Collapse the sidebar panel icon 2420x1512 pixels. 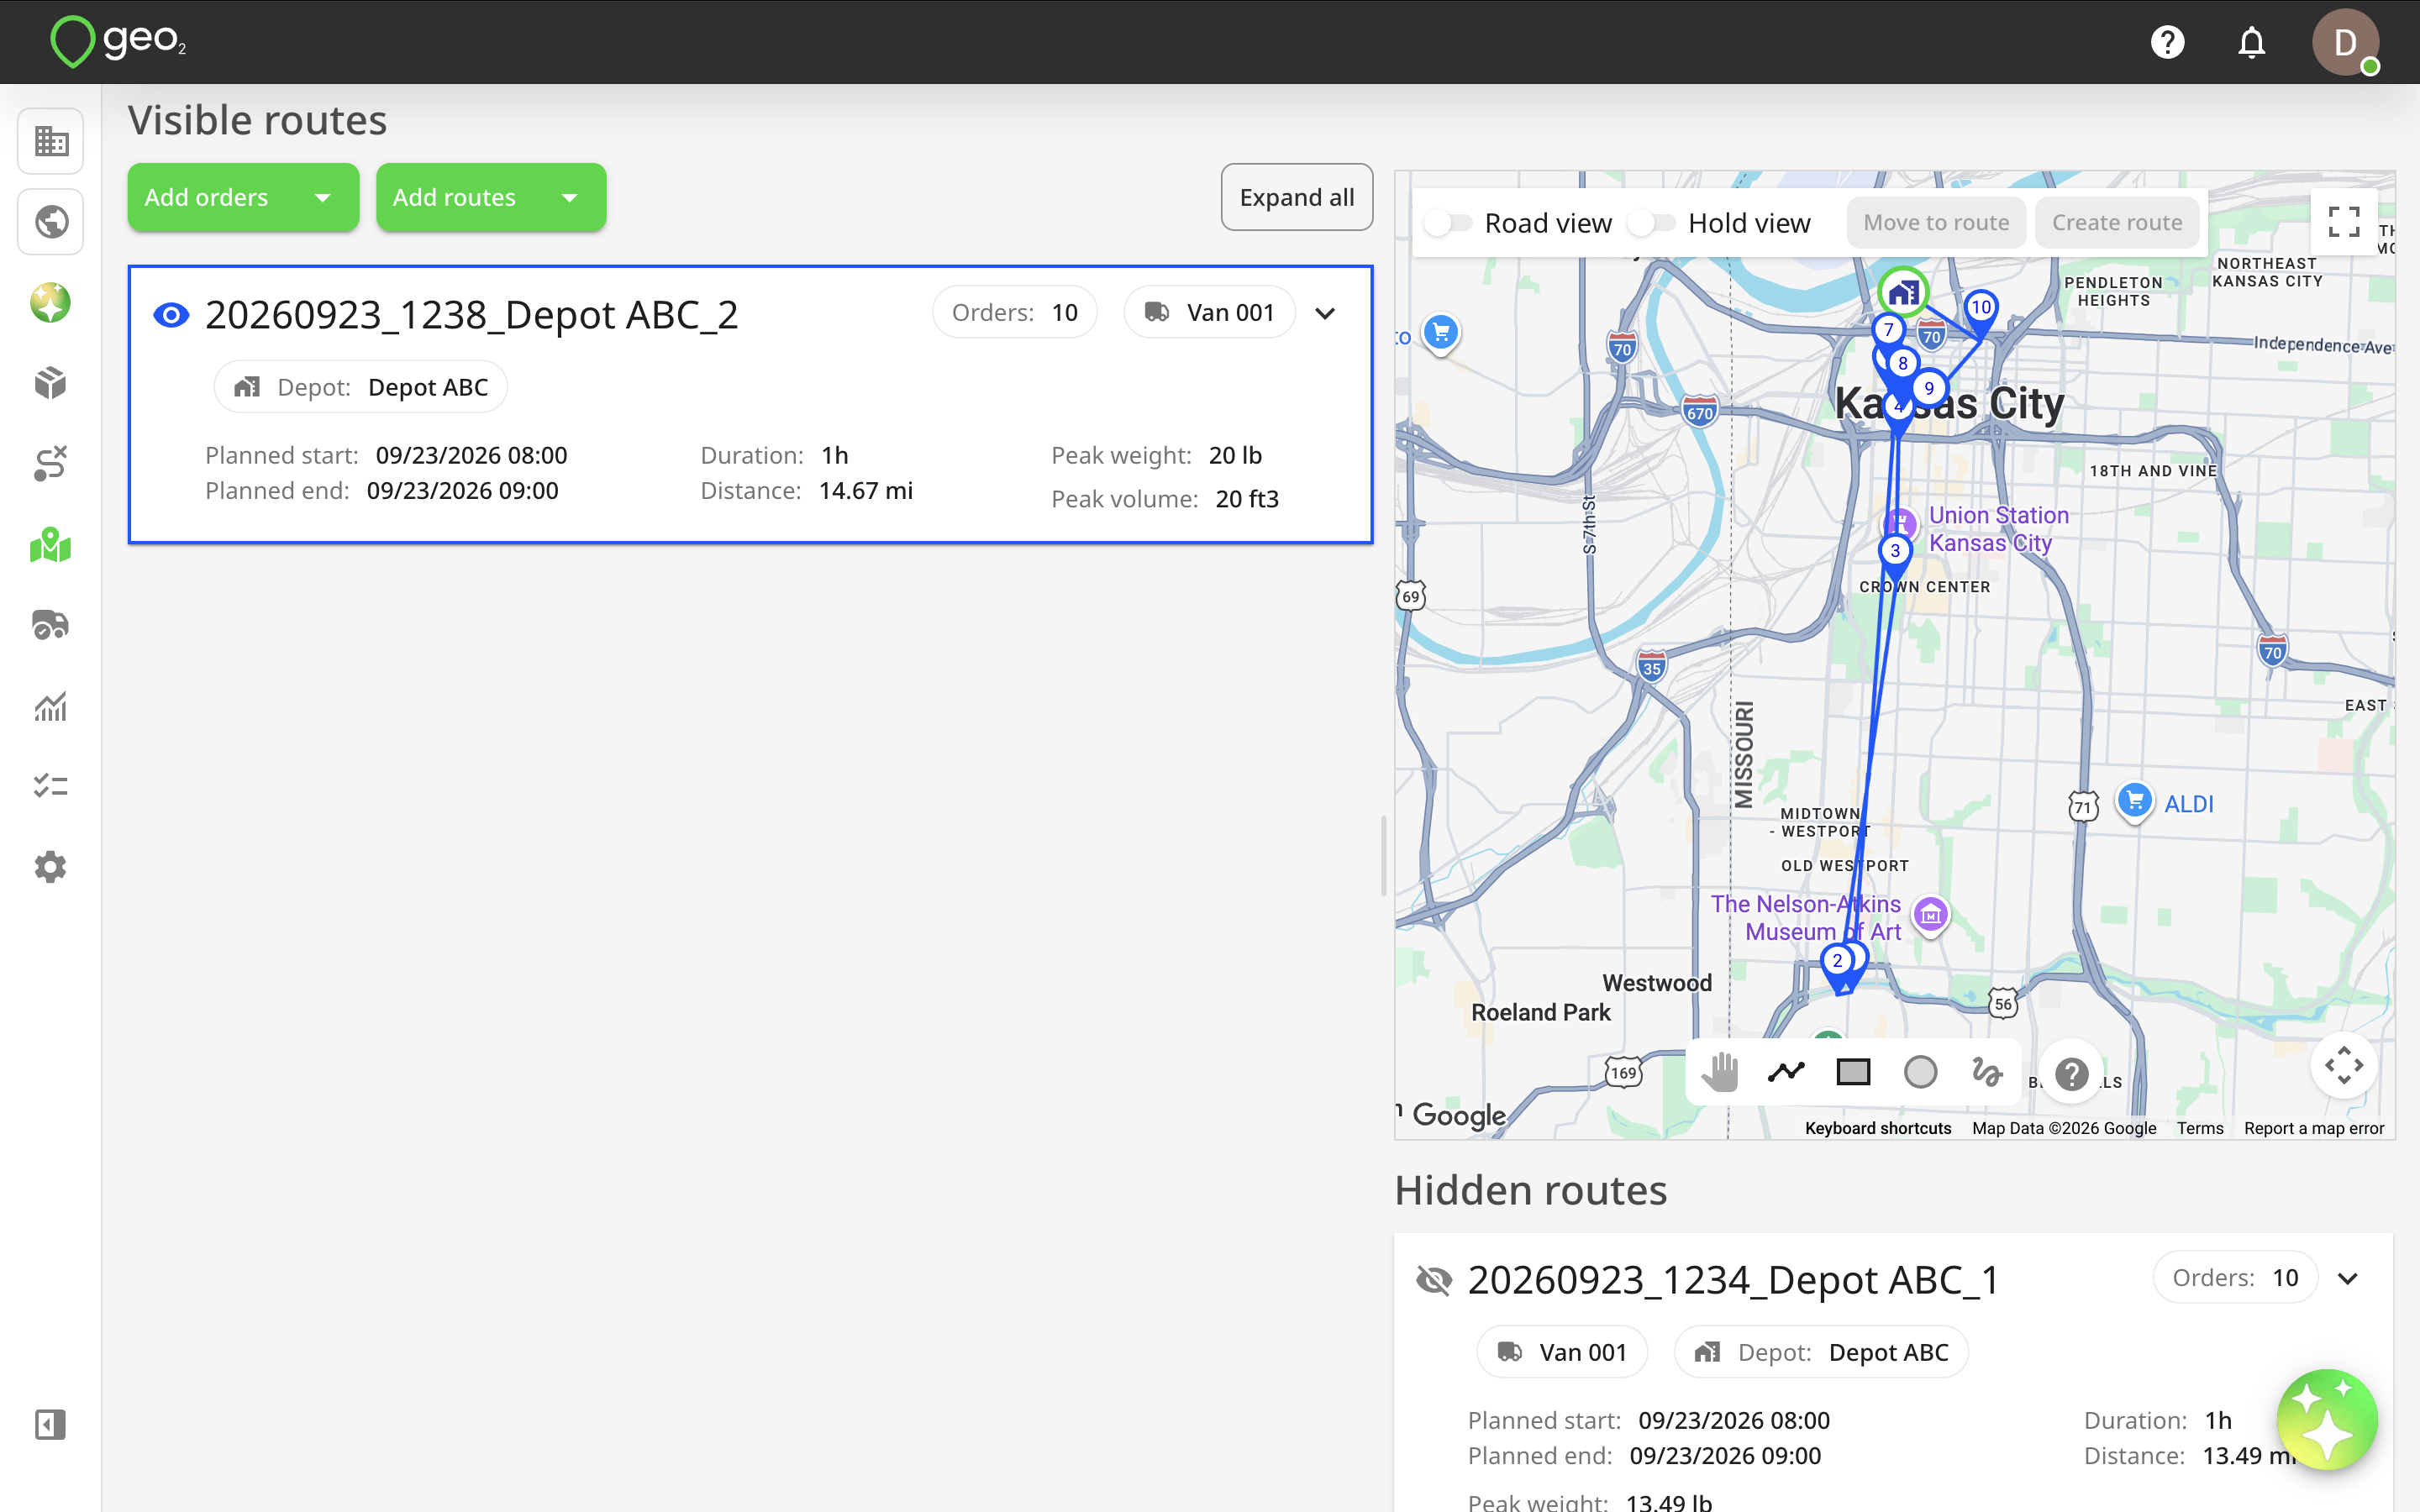point(51,1424)
